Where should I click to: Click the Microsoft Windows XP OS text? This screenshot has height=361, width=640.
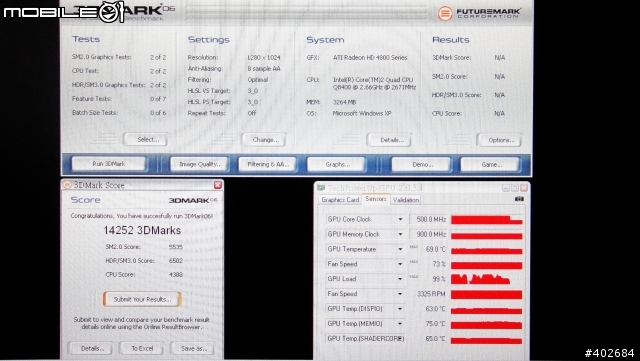(362, 113)
